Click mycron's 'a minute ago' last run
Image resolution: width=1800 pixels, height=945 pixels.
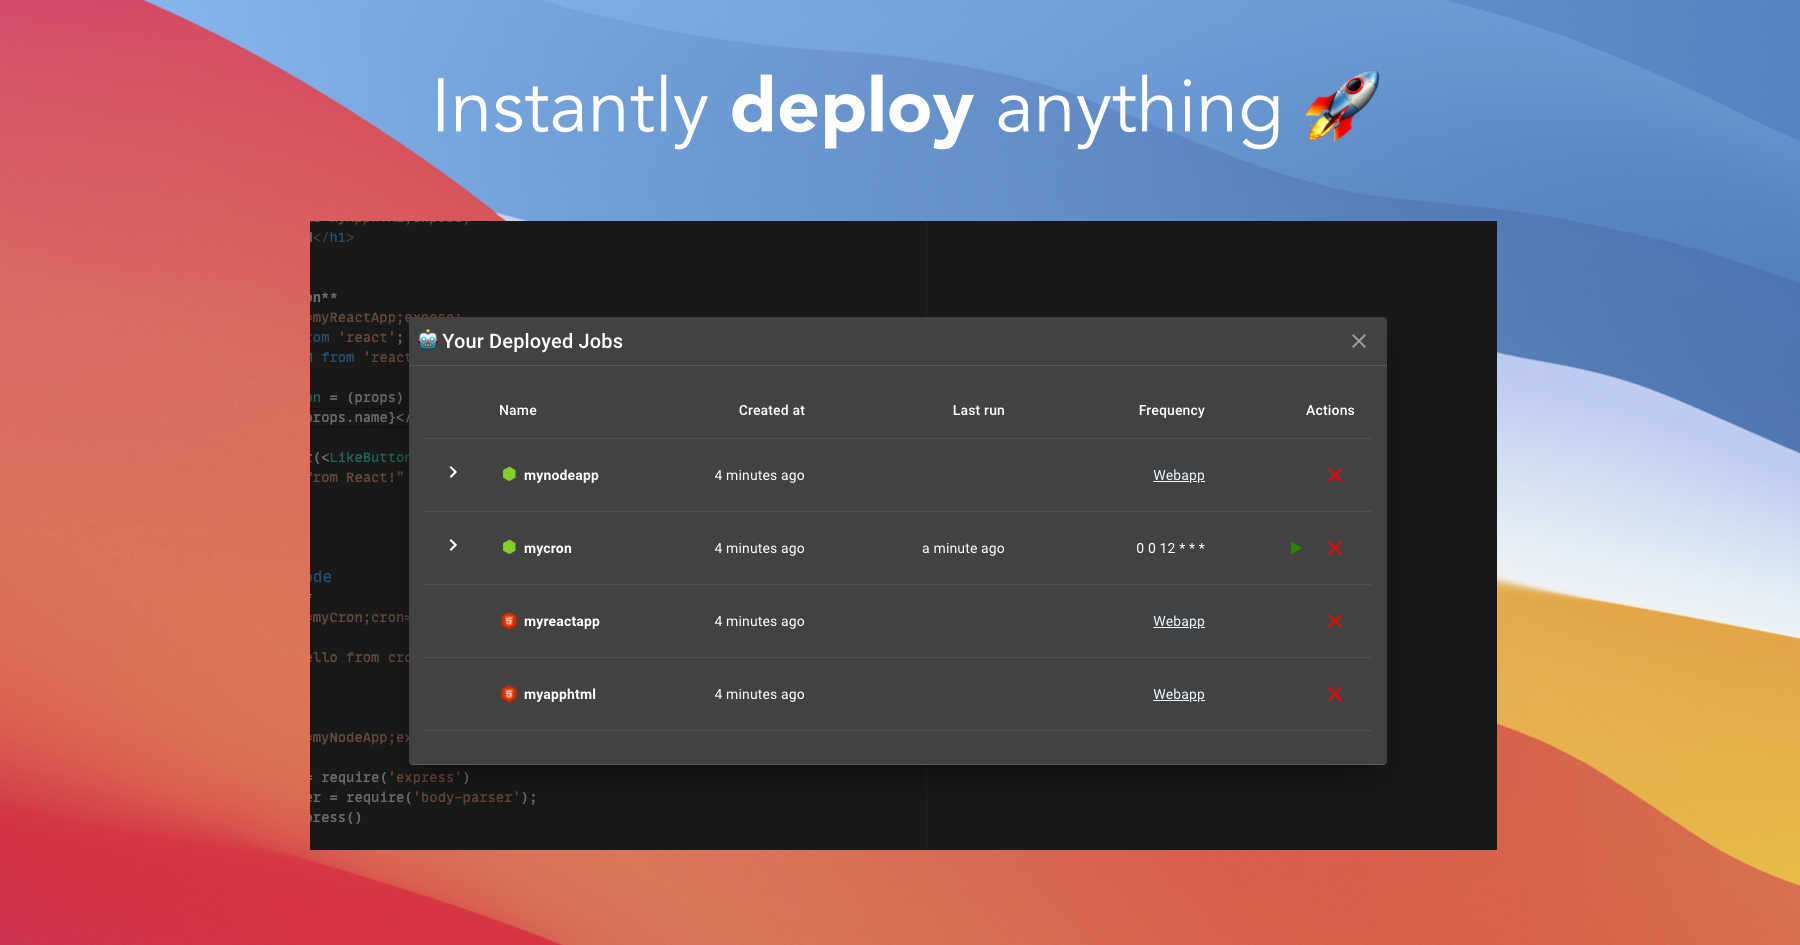[x=963, y=548]
